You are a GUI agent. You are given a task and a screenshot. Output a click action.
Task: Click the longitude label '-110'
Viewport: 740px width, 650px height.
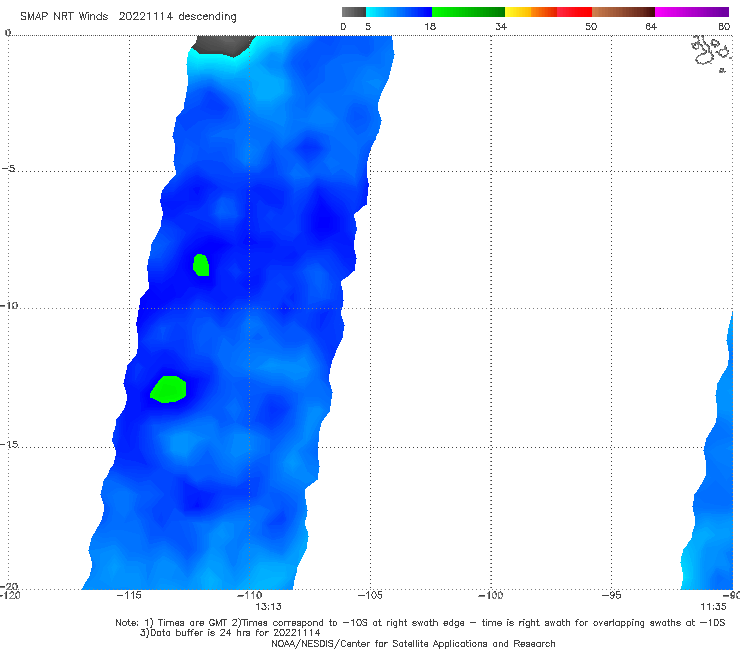249,595
